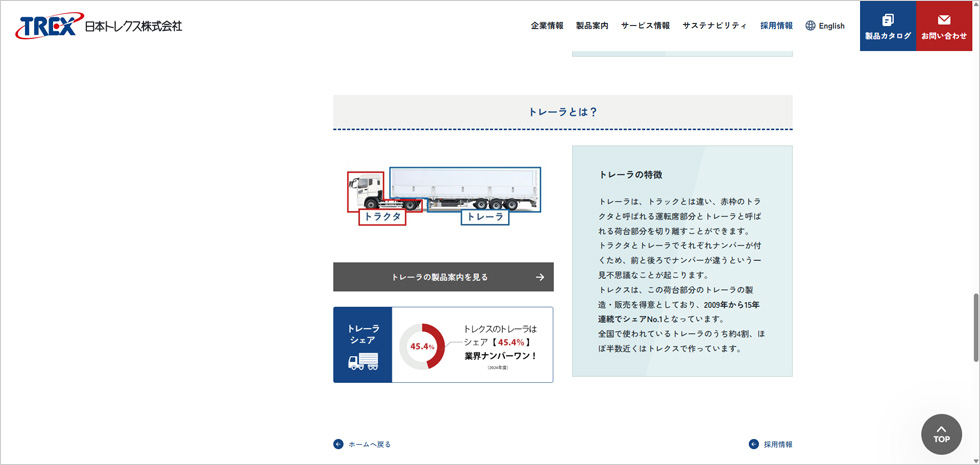980x465 pixels.
Task: Click the globe icon beside English
Action: pos(810,26)
